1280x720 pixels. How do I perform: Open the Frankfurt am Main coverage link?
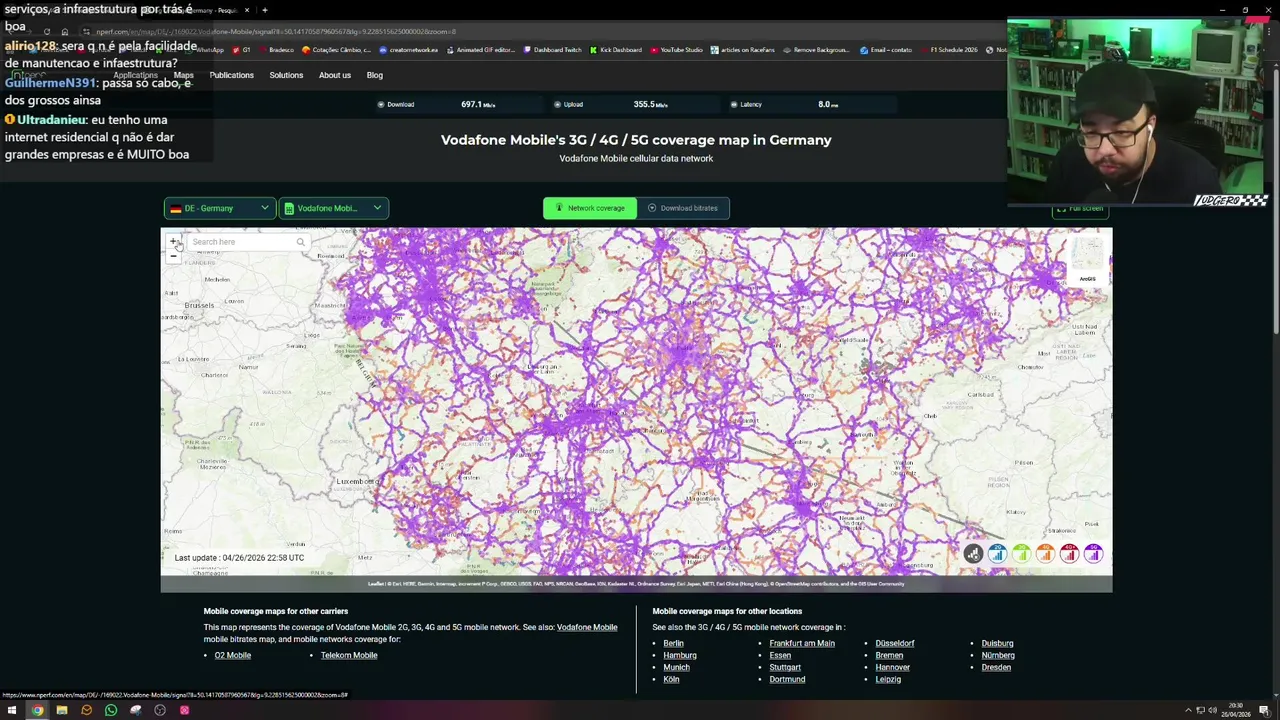click(802, 643)
